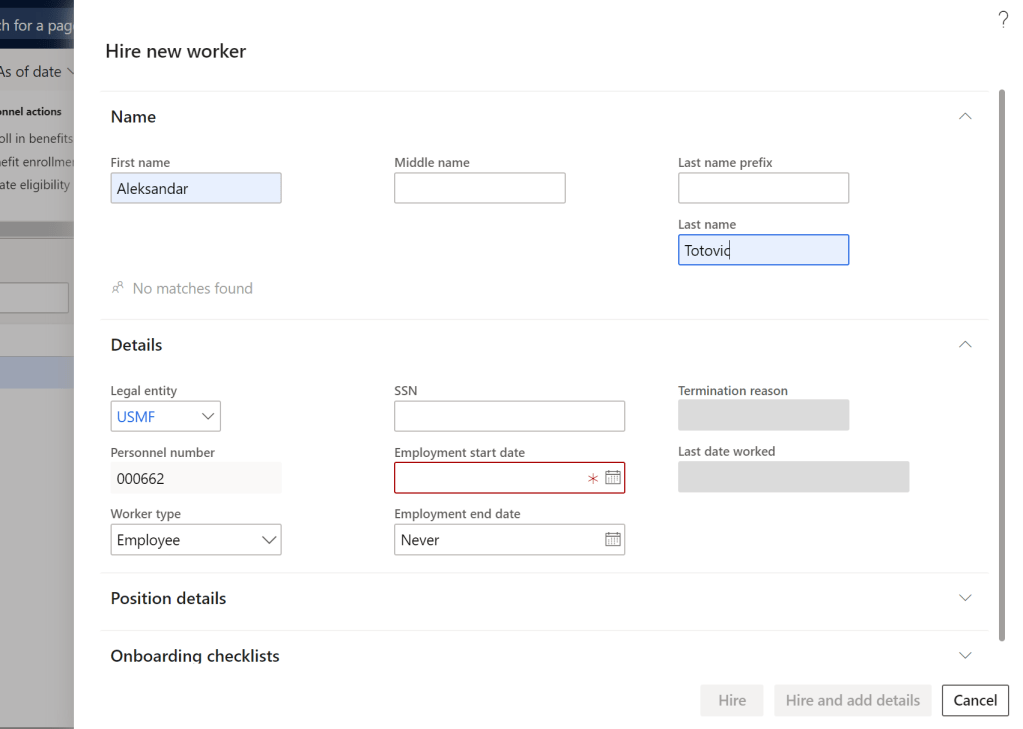Viewport: 1023px width, 729px height.
Task: Click the help question mark icon
Action: click(1003, 20)
